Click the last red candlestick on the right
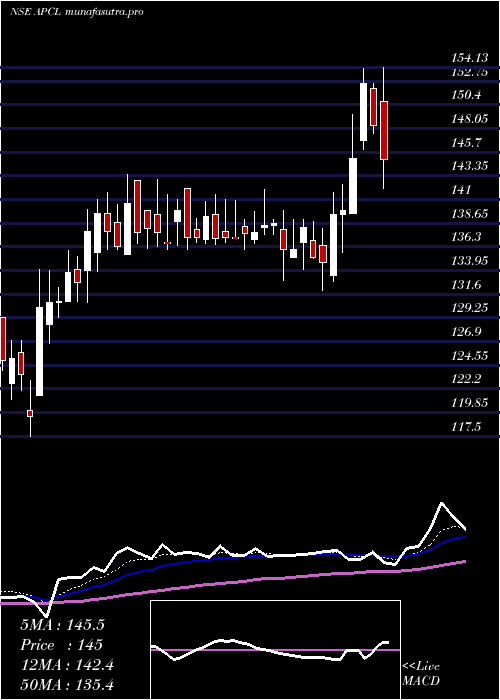The width and height of the screenshot is (500, 700). [x=383, y=130]
